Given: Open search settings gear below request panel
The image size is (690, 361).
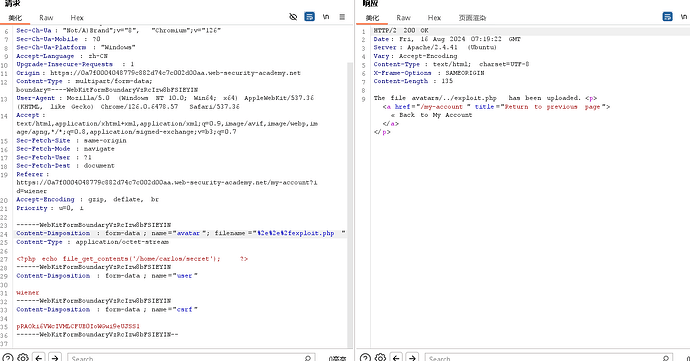Looking at the screenshot, I should tap(23, 357).
